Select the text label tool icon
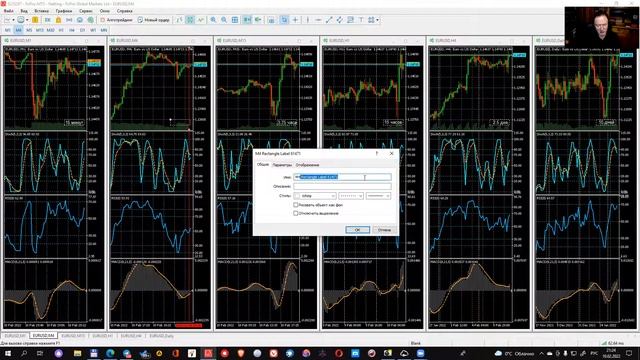The width and height of the screenshot is (640, 360). tap(361, 20)
